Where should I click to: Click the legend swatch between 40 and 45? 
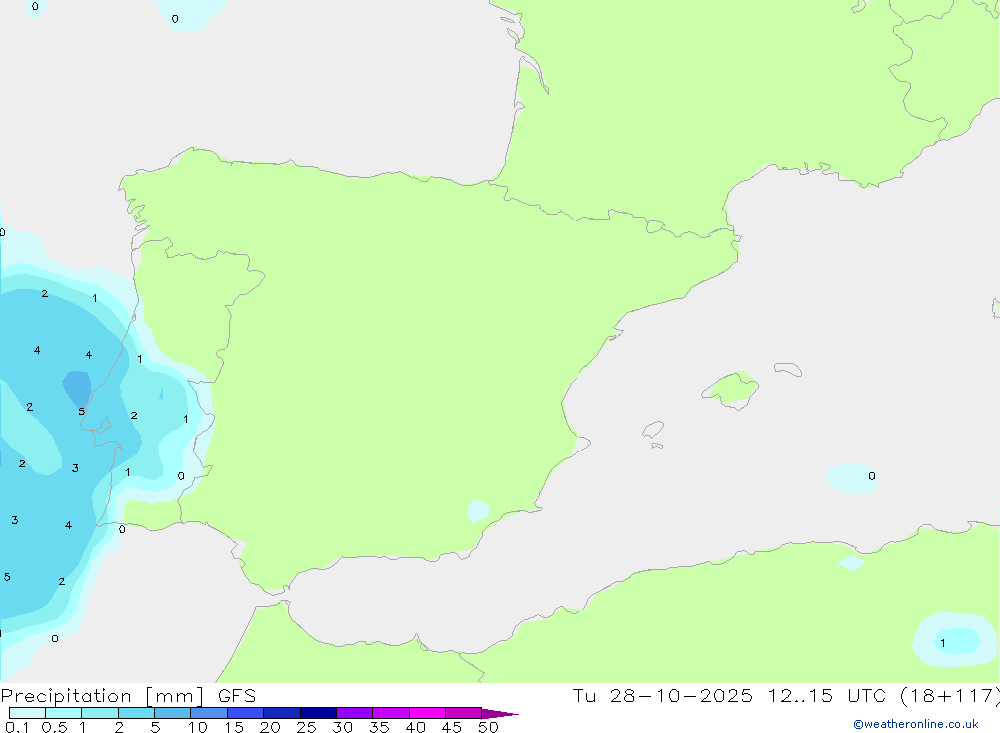[x=427, y=713]
